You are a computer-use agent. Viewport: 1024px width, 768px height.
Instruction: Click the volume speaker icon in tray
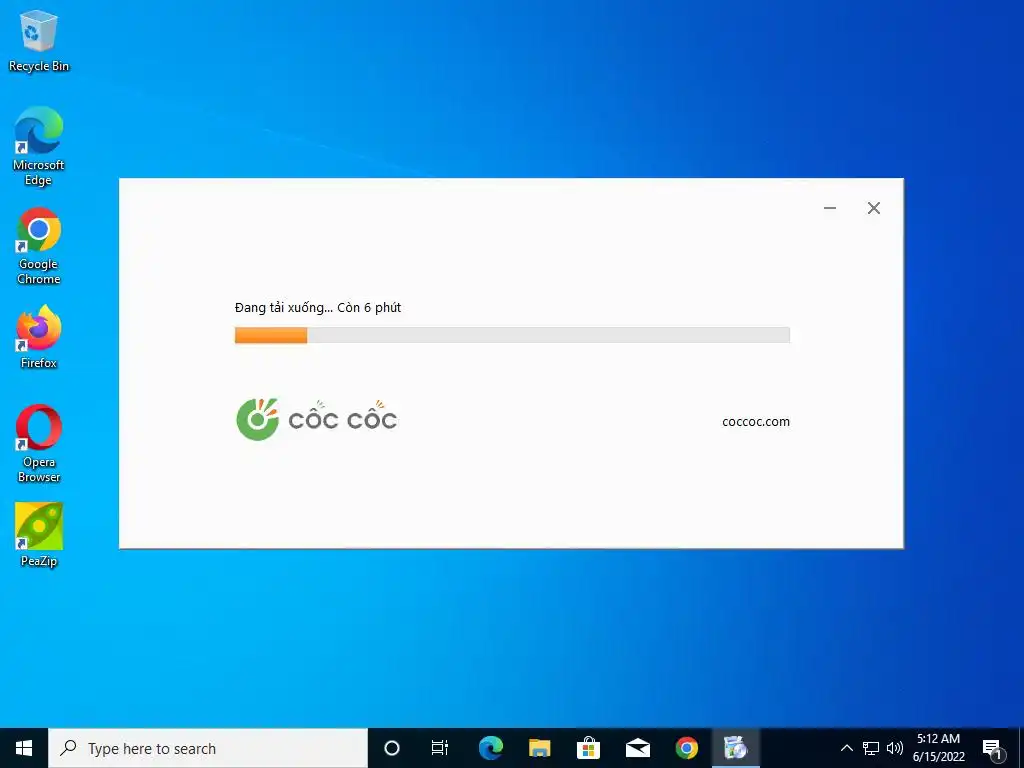(x=895, y=748)
